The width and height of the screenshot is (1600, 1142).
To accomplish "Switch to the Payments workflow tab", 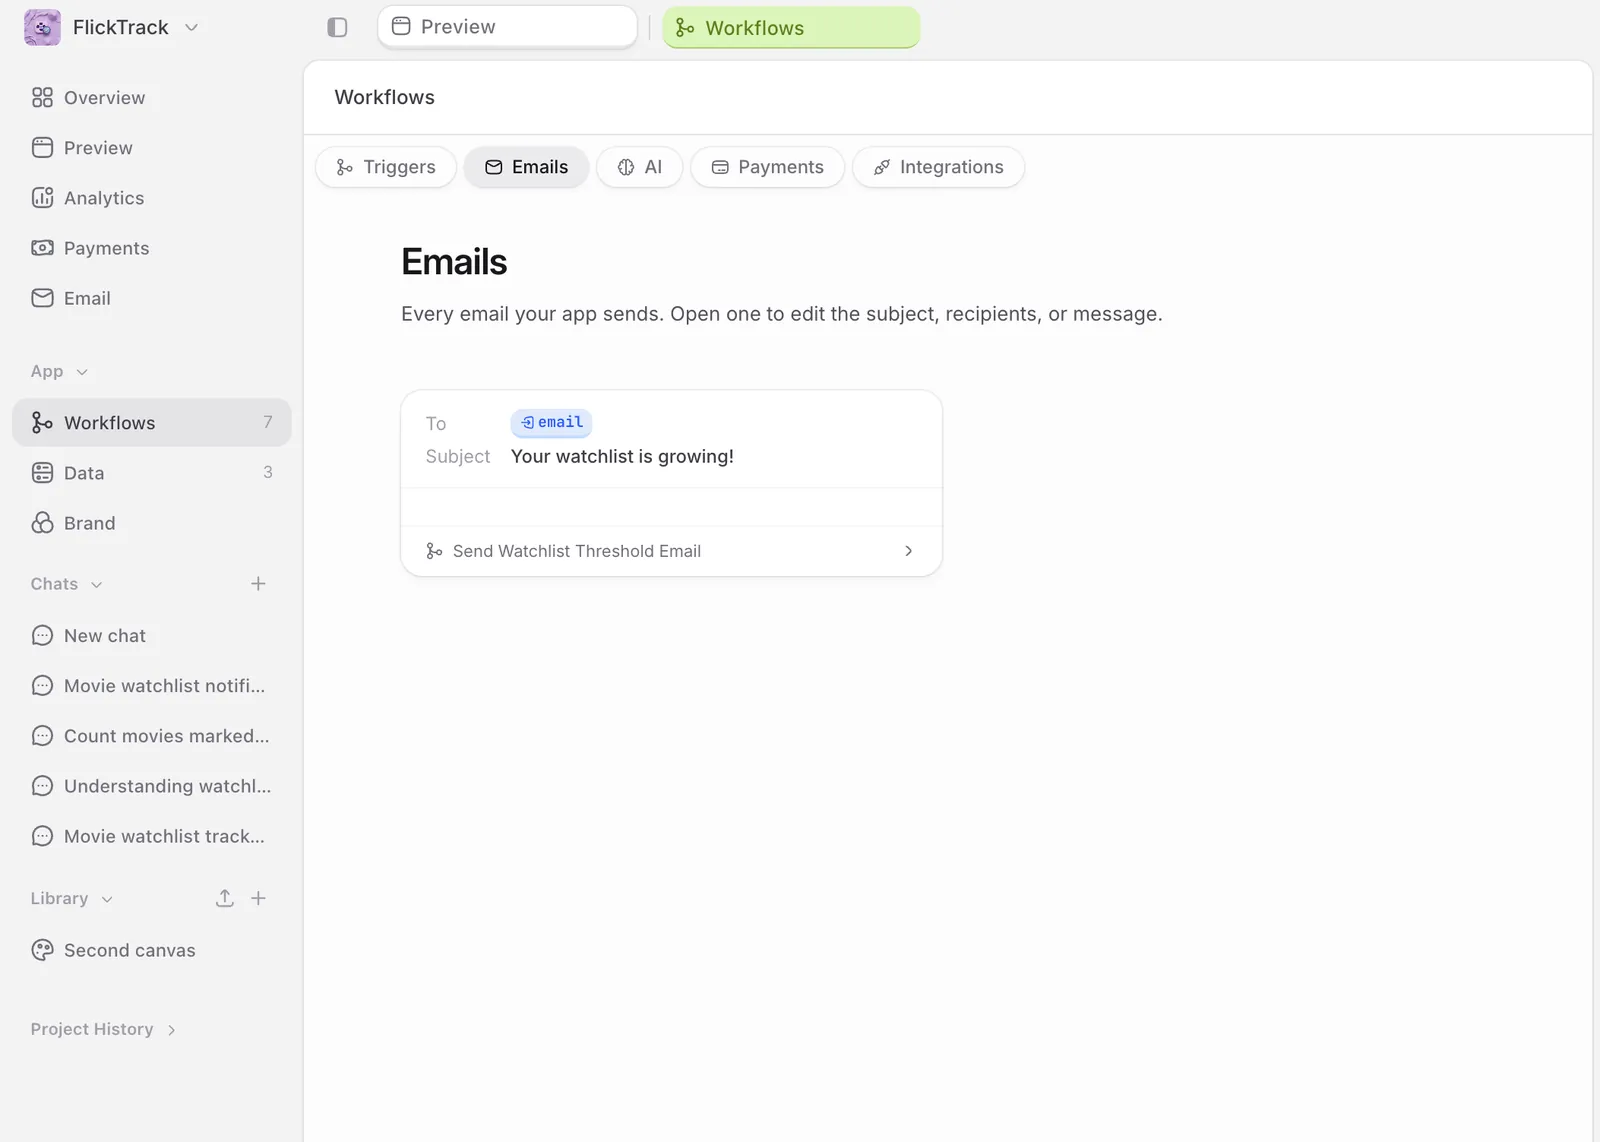I will (768, 167).
